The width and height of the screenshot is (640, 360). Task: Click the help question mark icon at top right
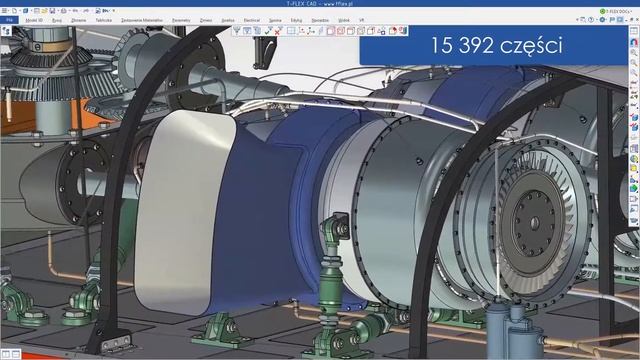(591, 20)
